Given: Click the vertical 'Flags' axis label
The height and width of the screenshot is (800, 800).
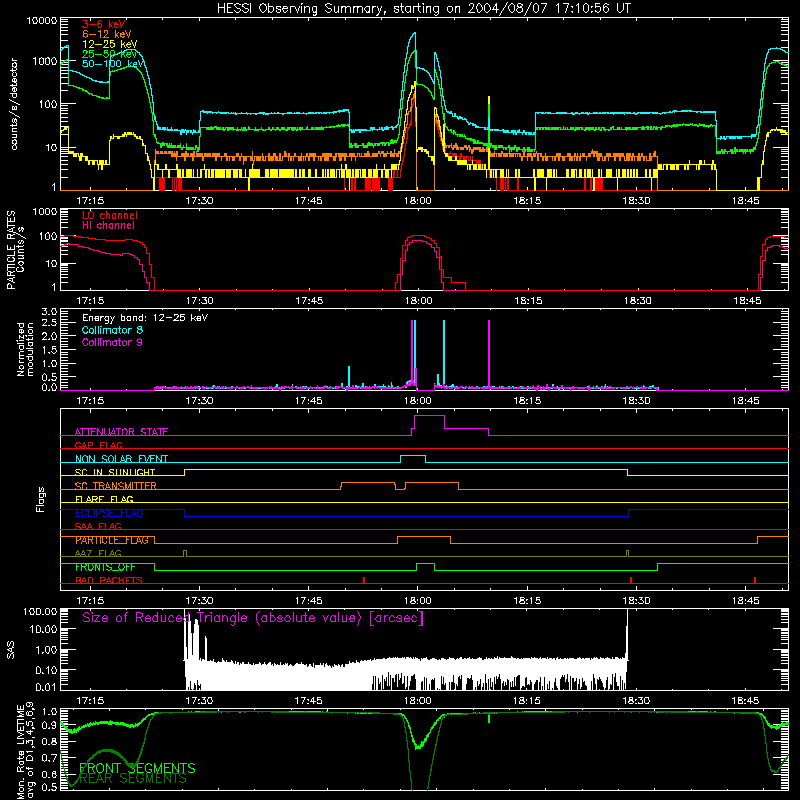Looking at the screenshot, I should tap(40, 499).
